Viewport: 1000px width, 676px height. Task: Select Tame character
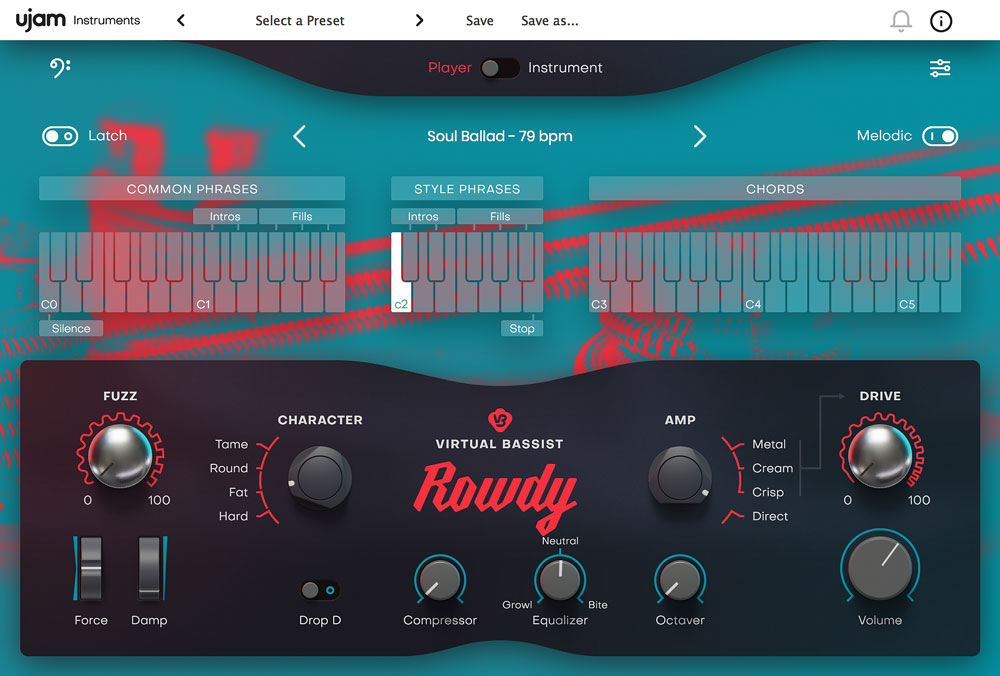232,444
